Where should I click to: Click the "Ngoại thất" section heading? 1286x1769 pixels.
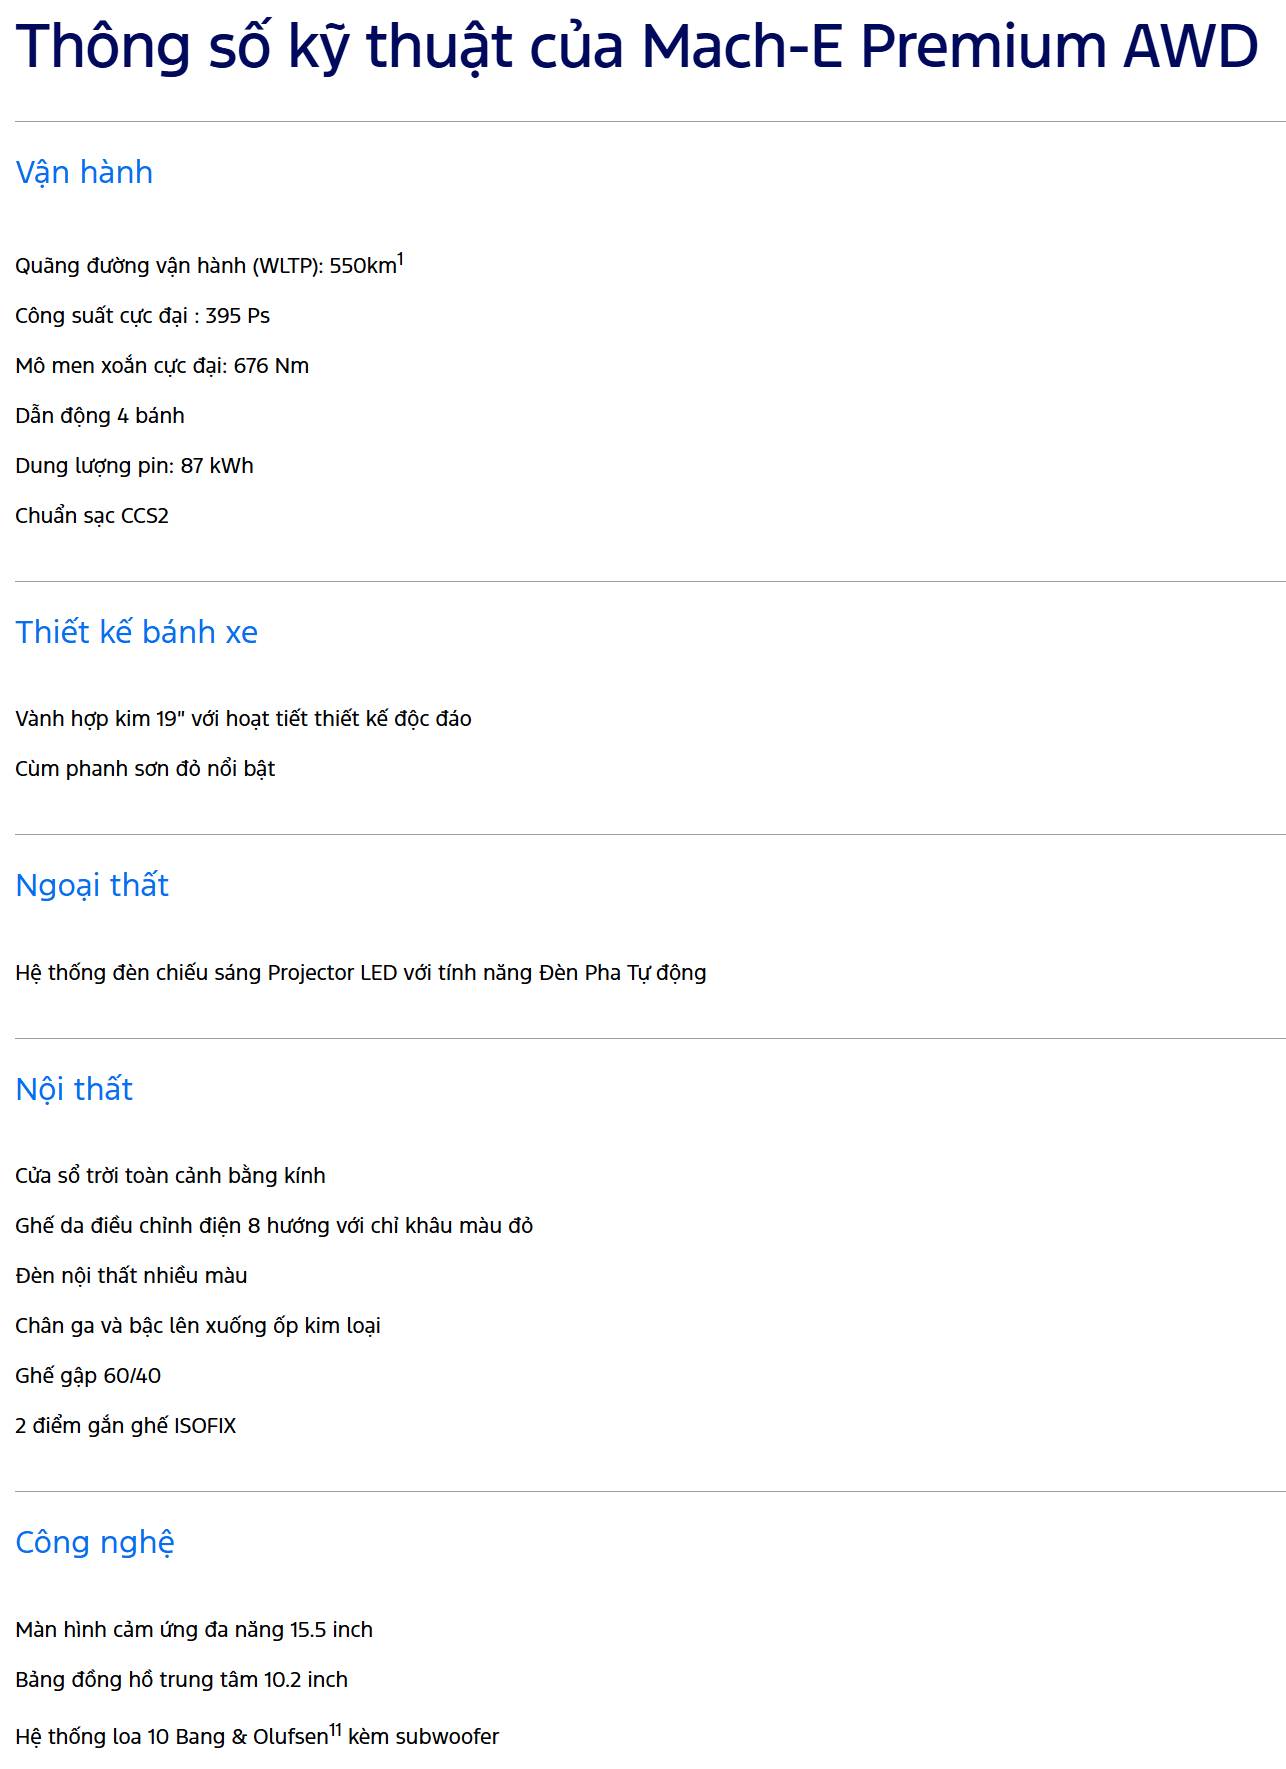(92, 885)
